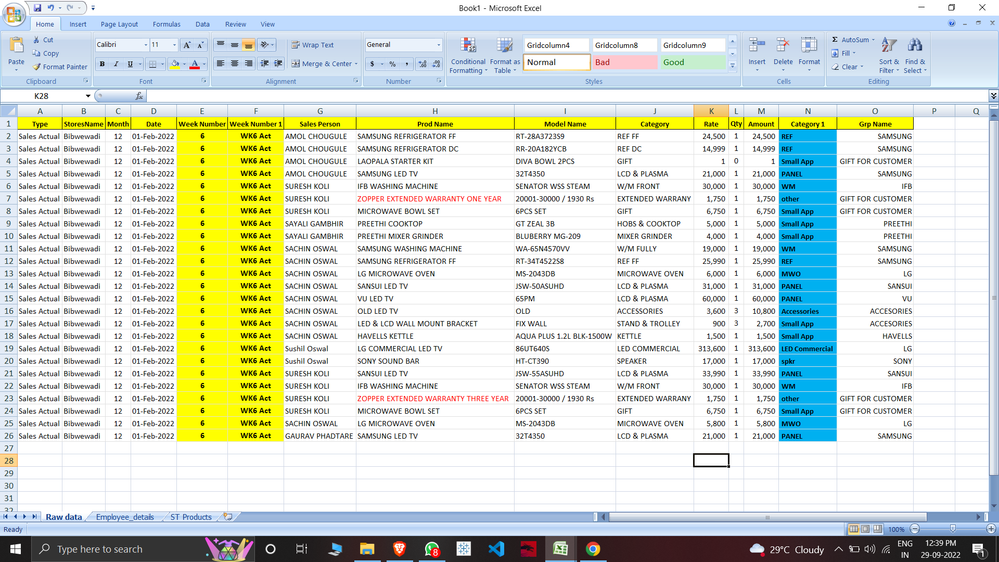Screen dimensions: 999x562
Task: Open the Fill dropdown
Action: [844, 54]
